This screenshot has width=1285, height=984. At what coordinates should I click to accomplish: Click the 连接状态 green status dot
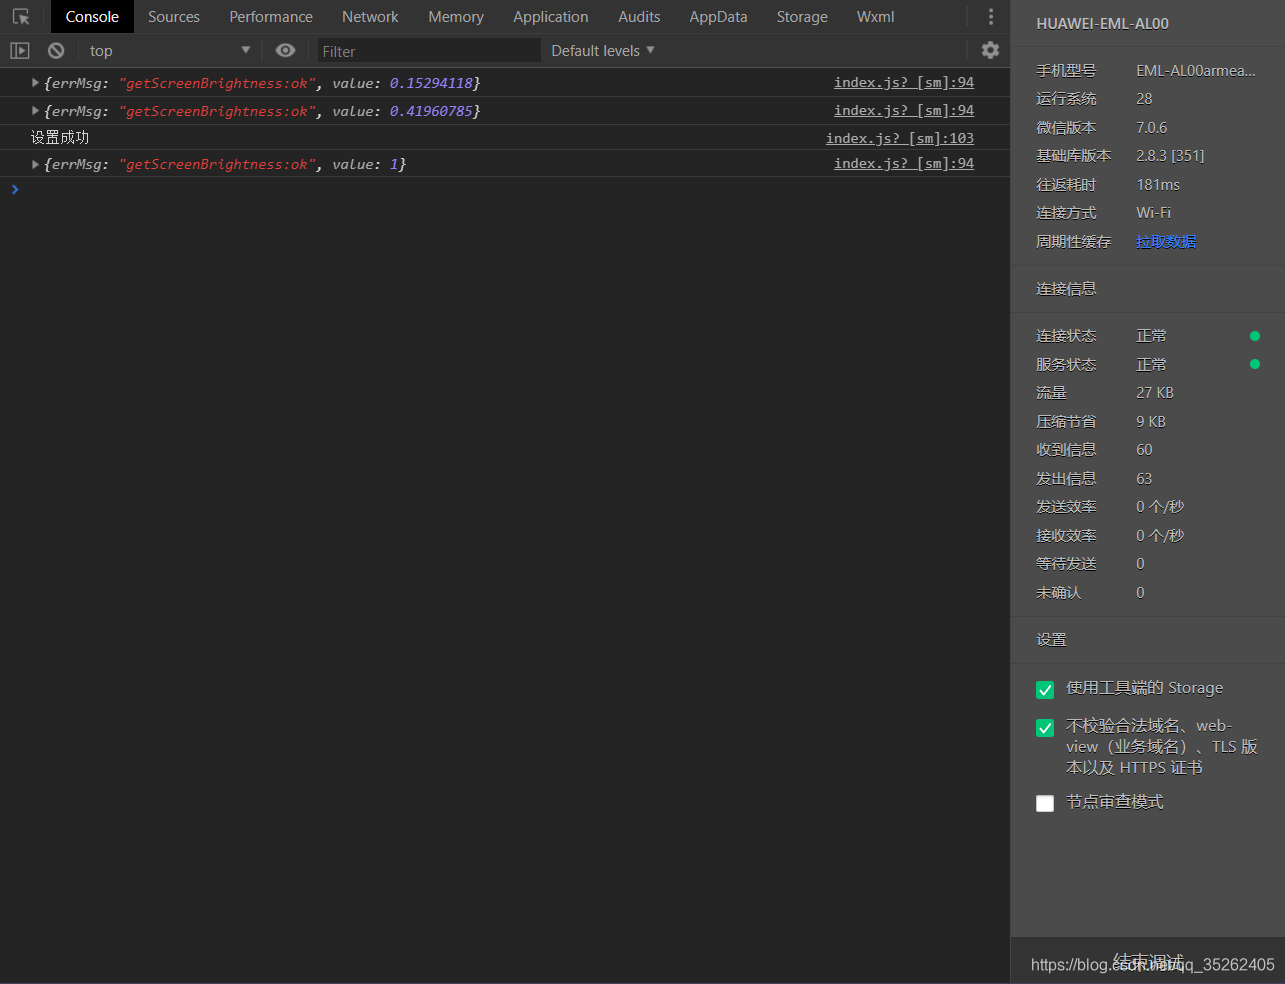pos(1255,336)
